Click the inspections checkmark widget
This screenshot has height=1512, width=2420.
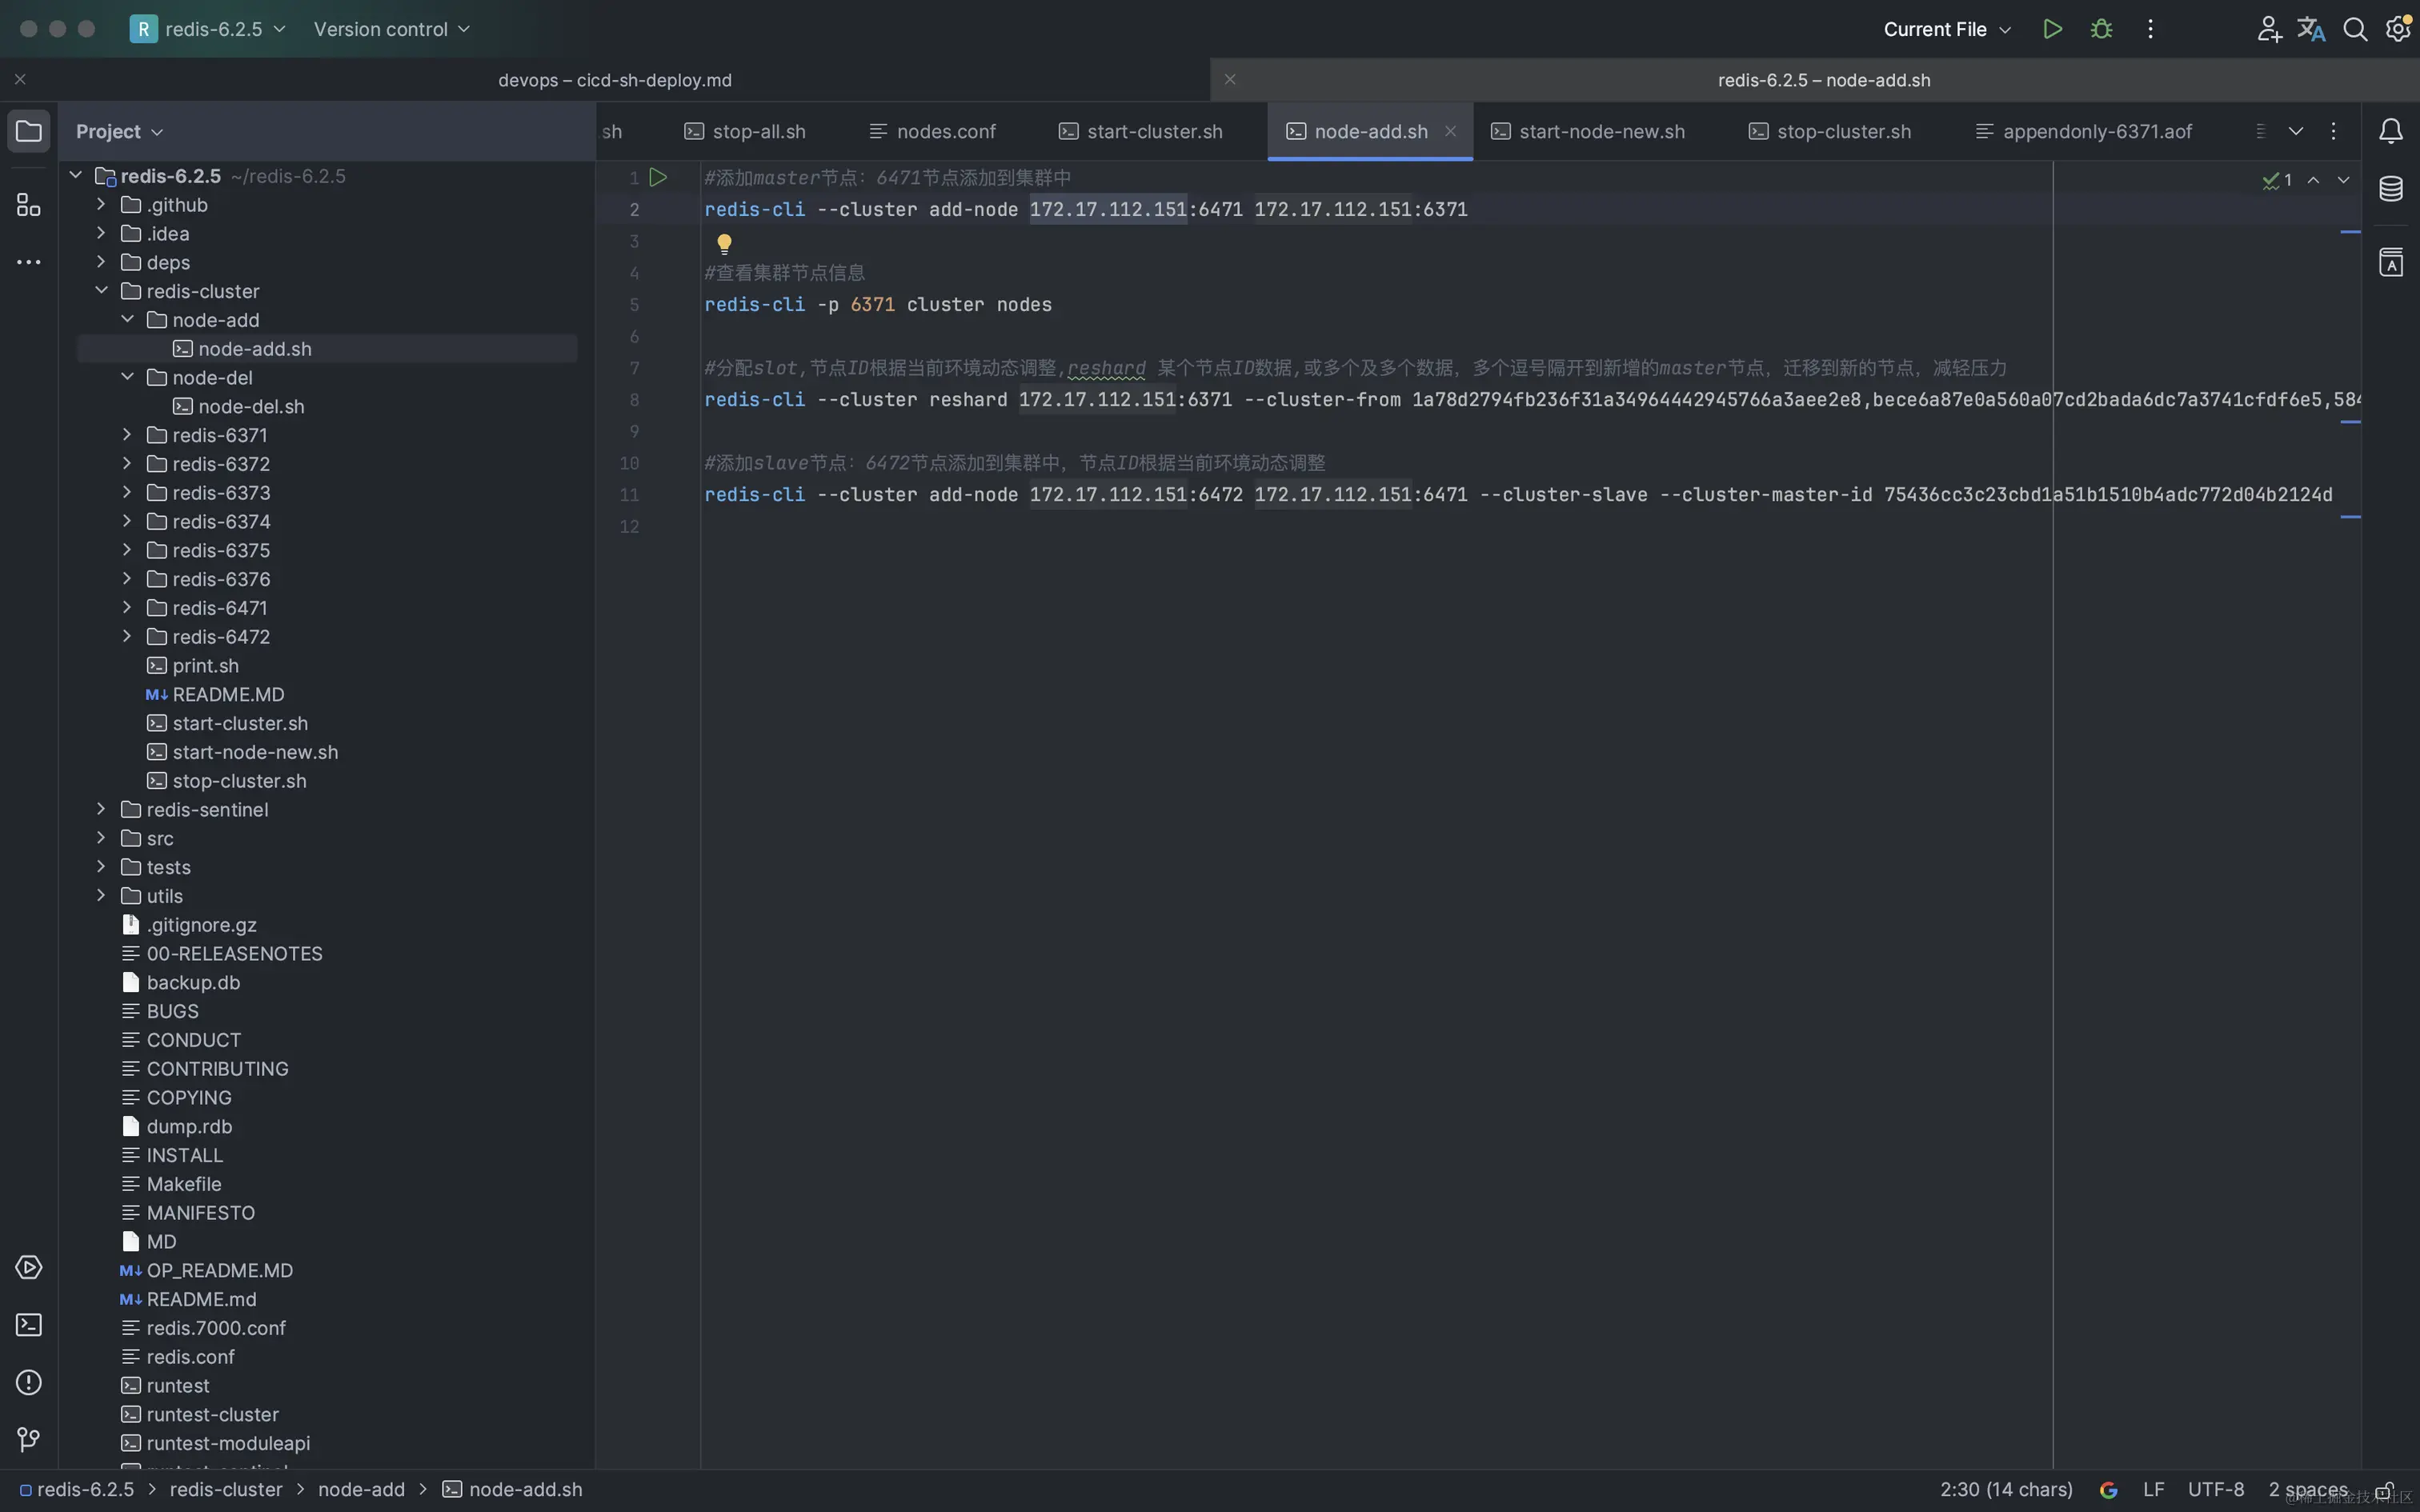pyautogui.click(x=2277, y=180)
